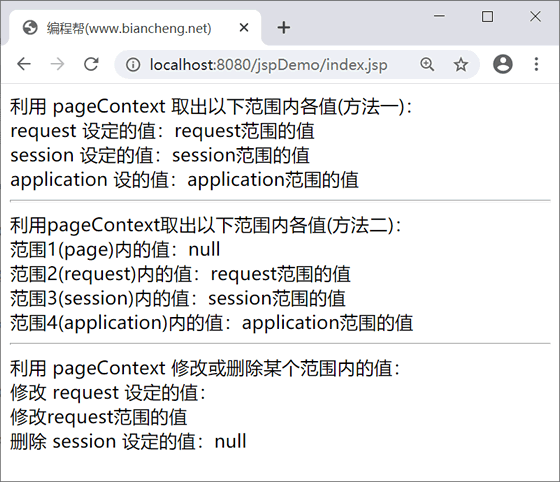This screenshot has width=560, height=482.
Task: Minimize the browser window
Action: [x=439, y=16]
